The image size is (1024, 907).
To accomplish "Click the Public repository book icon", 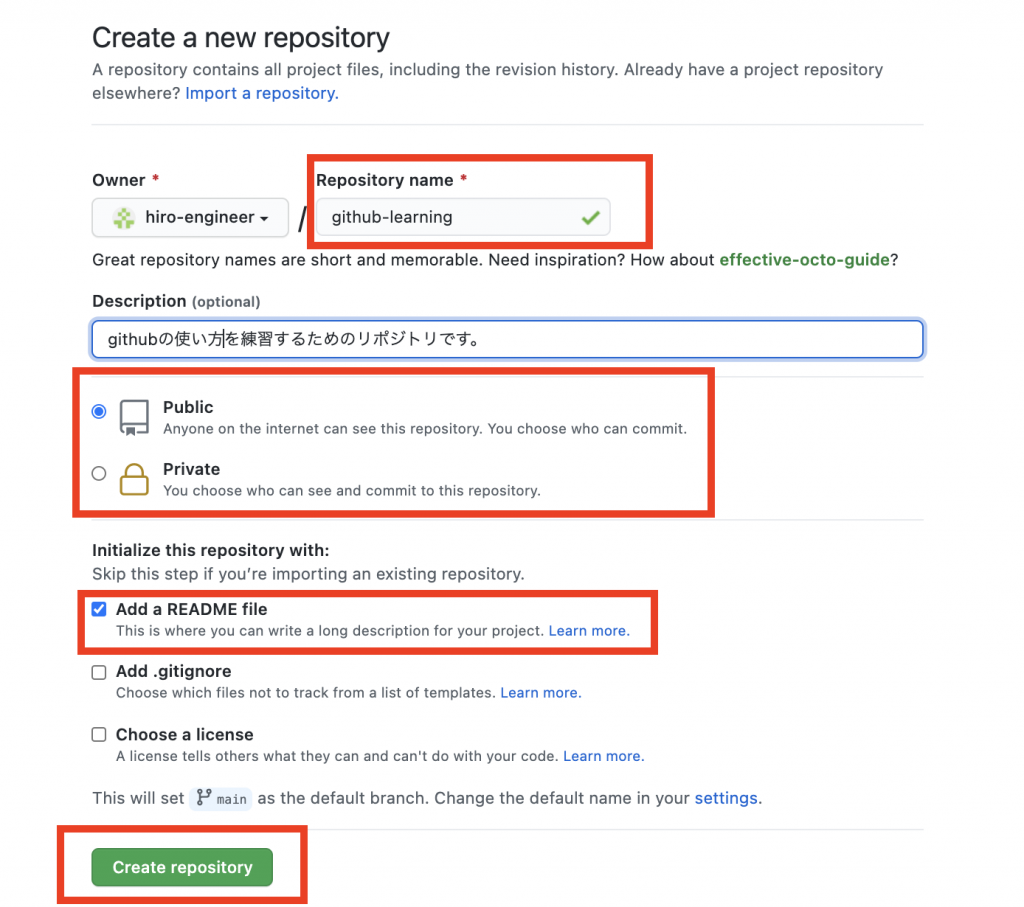I will click(134, 417).
